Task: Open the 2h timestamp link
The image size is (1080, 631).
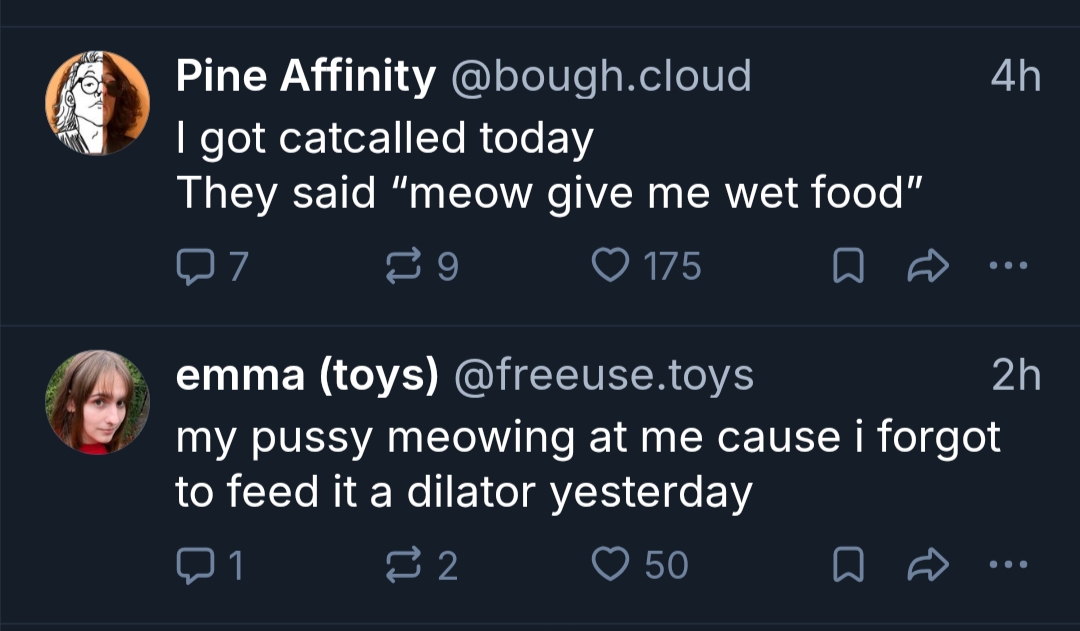Action: pos(1015,376)
